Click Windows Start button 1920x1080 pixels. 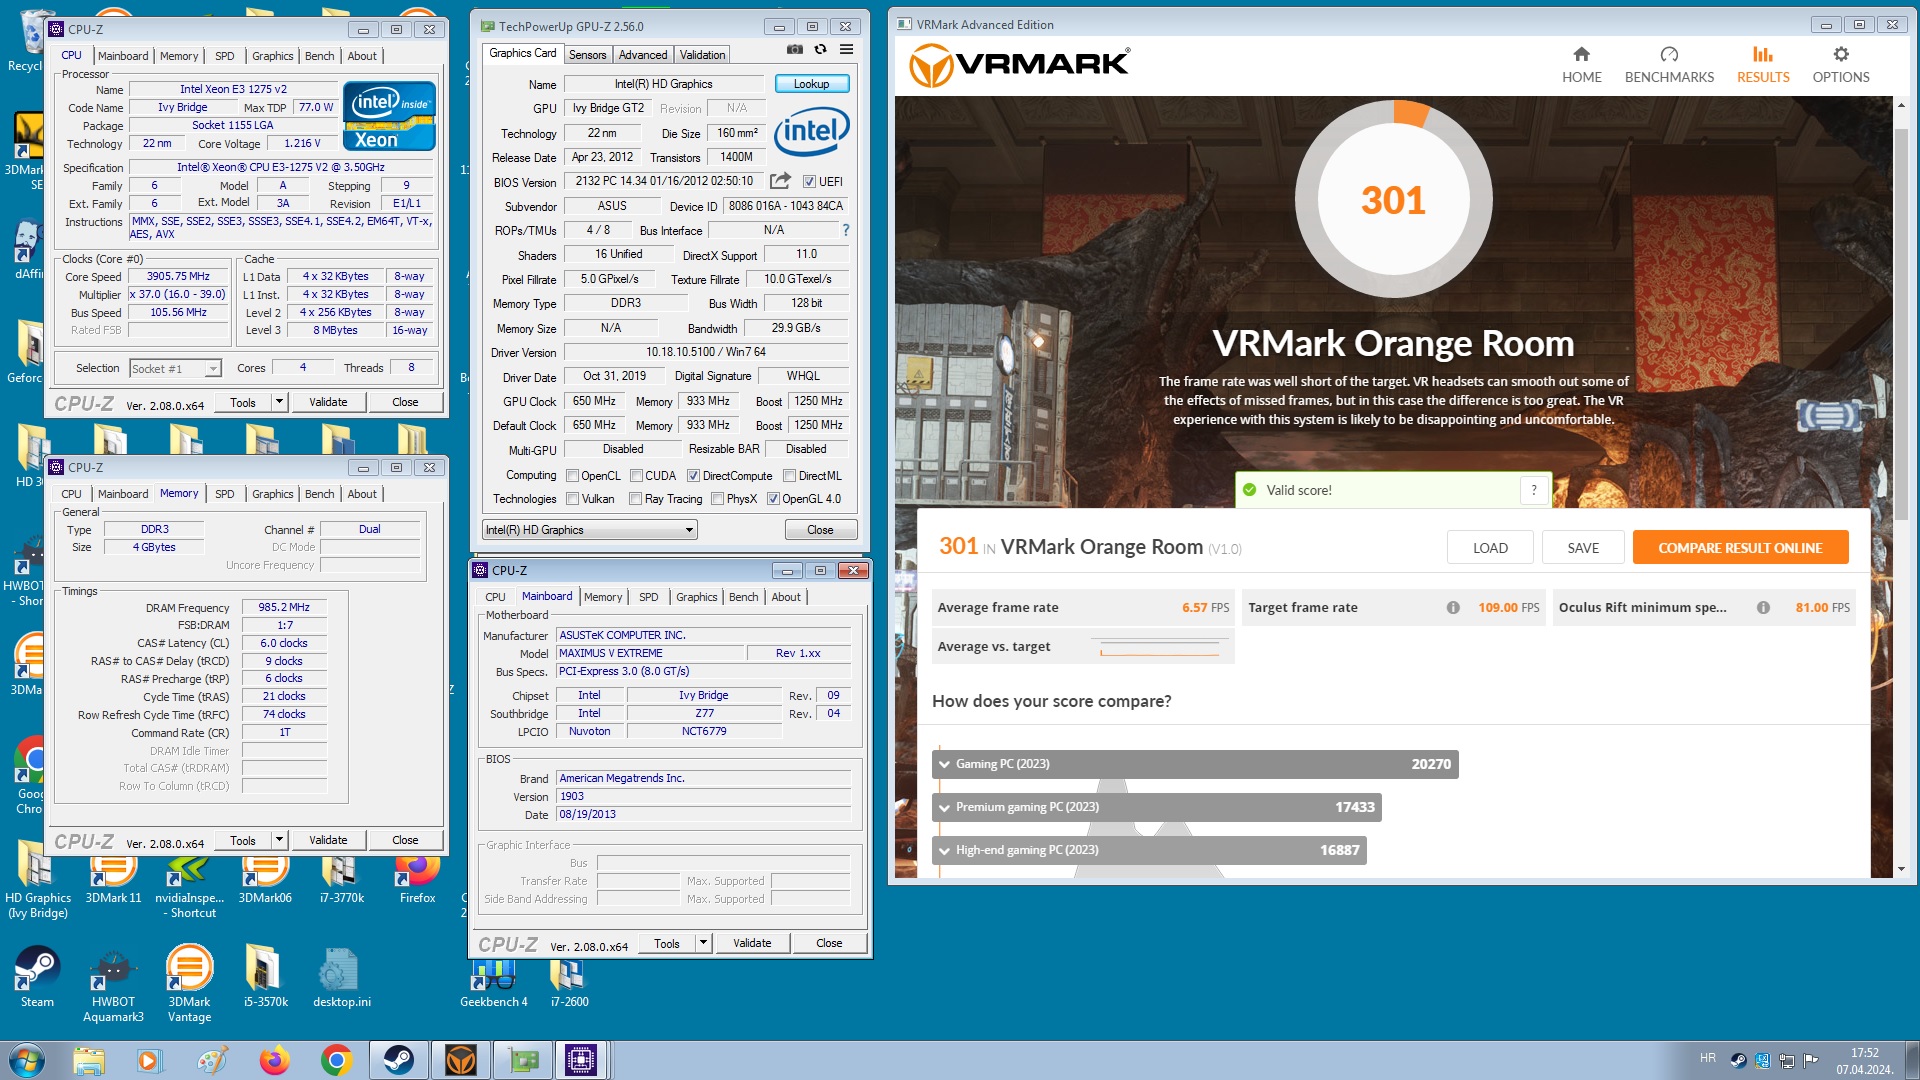pos(27,1060)
